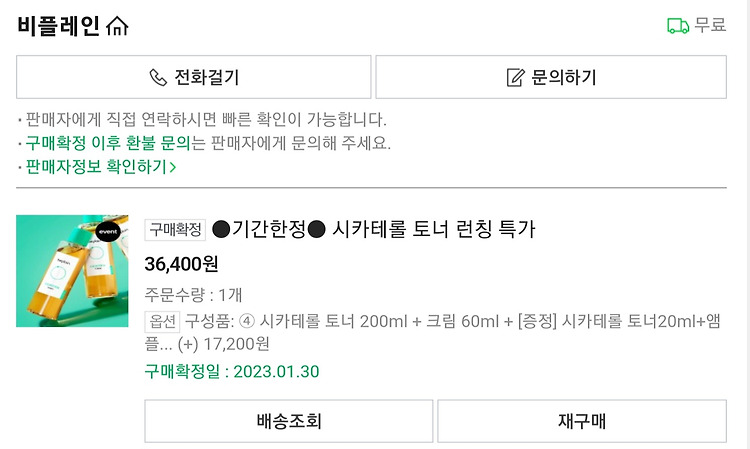This screenshot has width=750, height=449.
Task: Tap the pencil inquiry icon
Action: [515, 77]
